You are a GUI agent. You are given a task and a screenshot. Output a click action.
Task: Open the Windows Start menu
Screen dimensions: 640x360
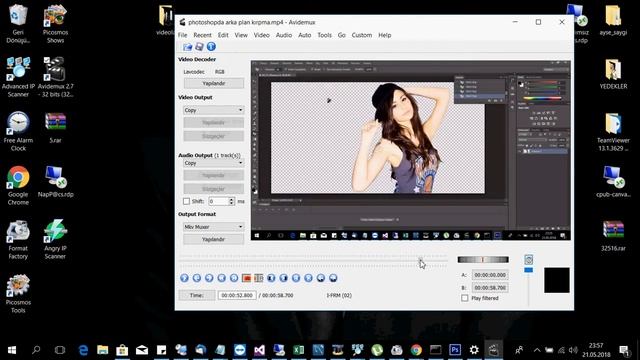[12, 350]
